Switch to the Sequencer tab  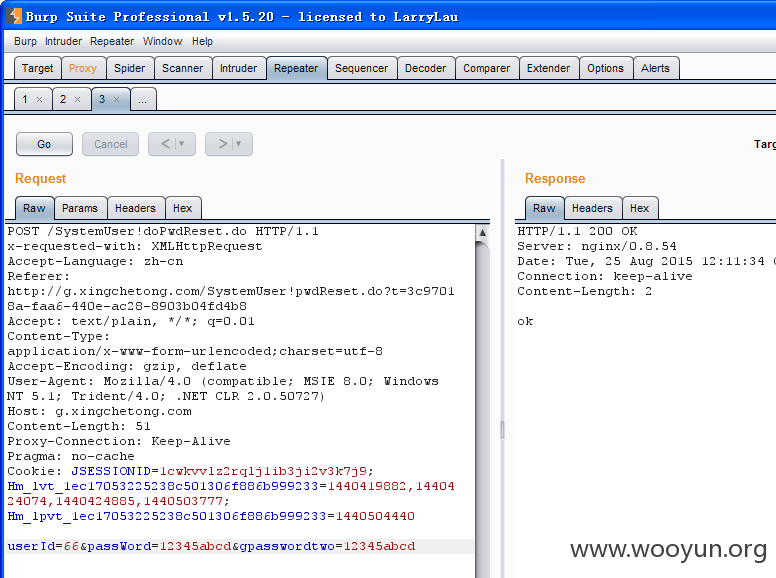click(x=361, y=68)
